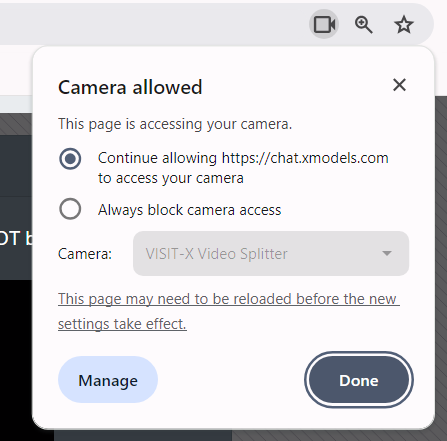Click the dropdown arrow in the Camera selector
This screenshot has width=447, height=441.
387,254
